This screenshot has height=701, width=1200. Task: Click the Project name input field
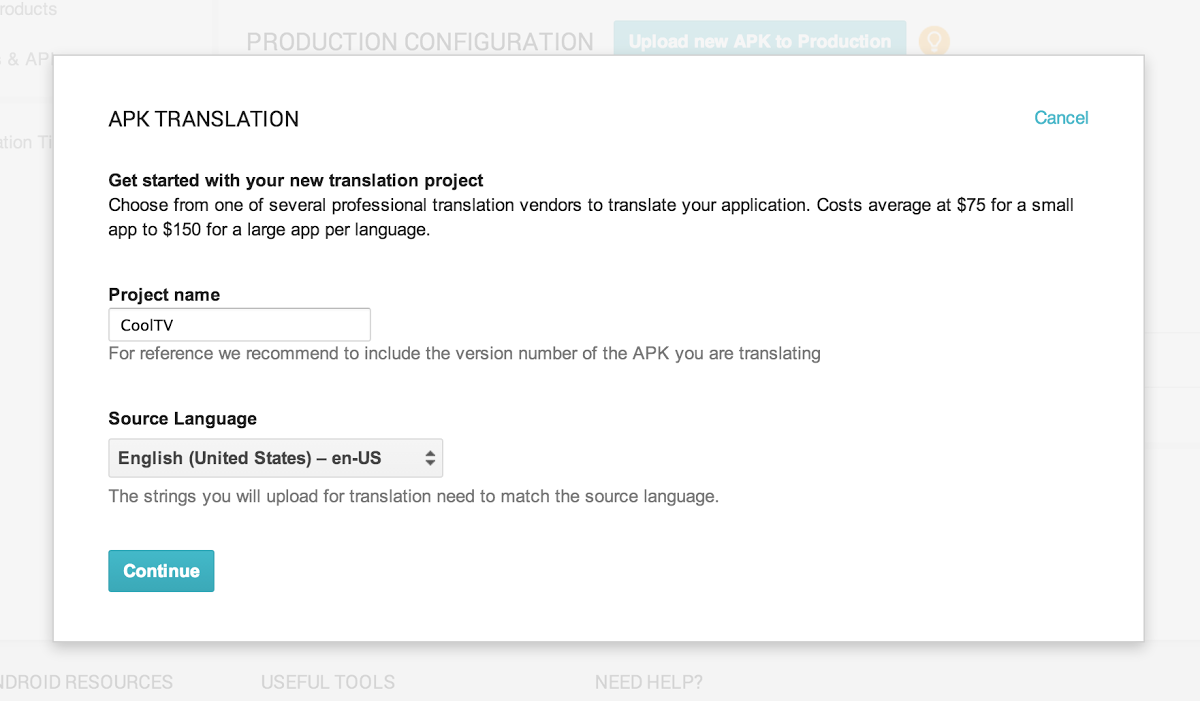(x=239, y=324)
